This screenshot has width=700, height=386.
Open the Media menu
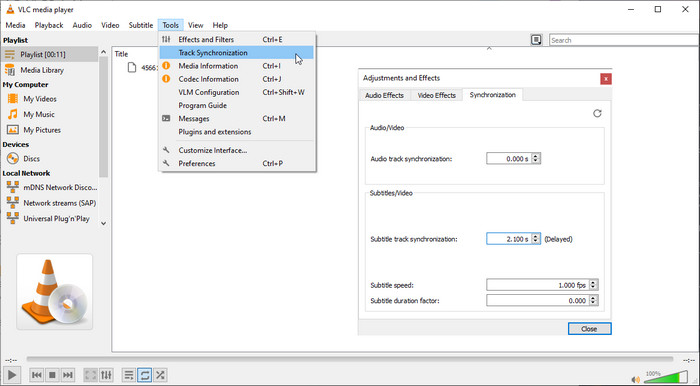click(x=16, y=25)
